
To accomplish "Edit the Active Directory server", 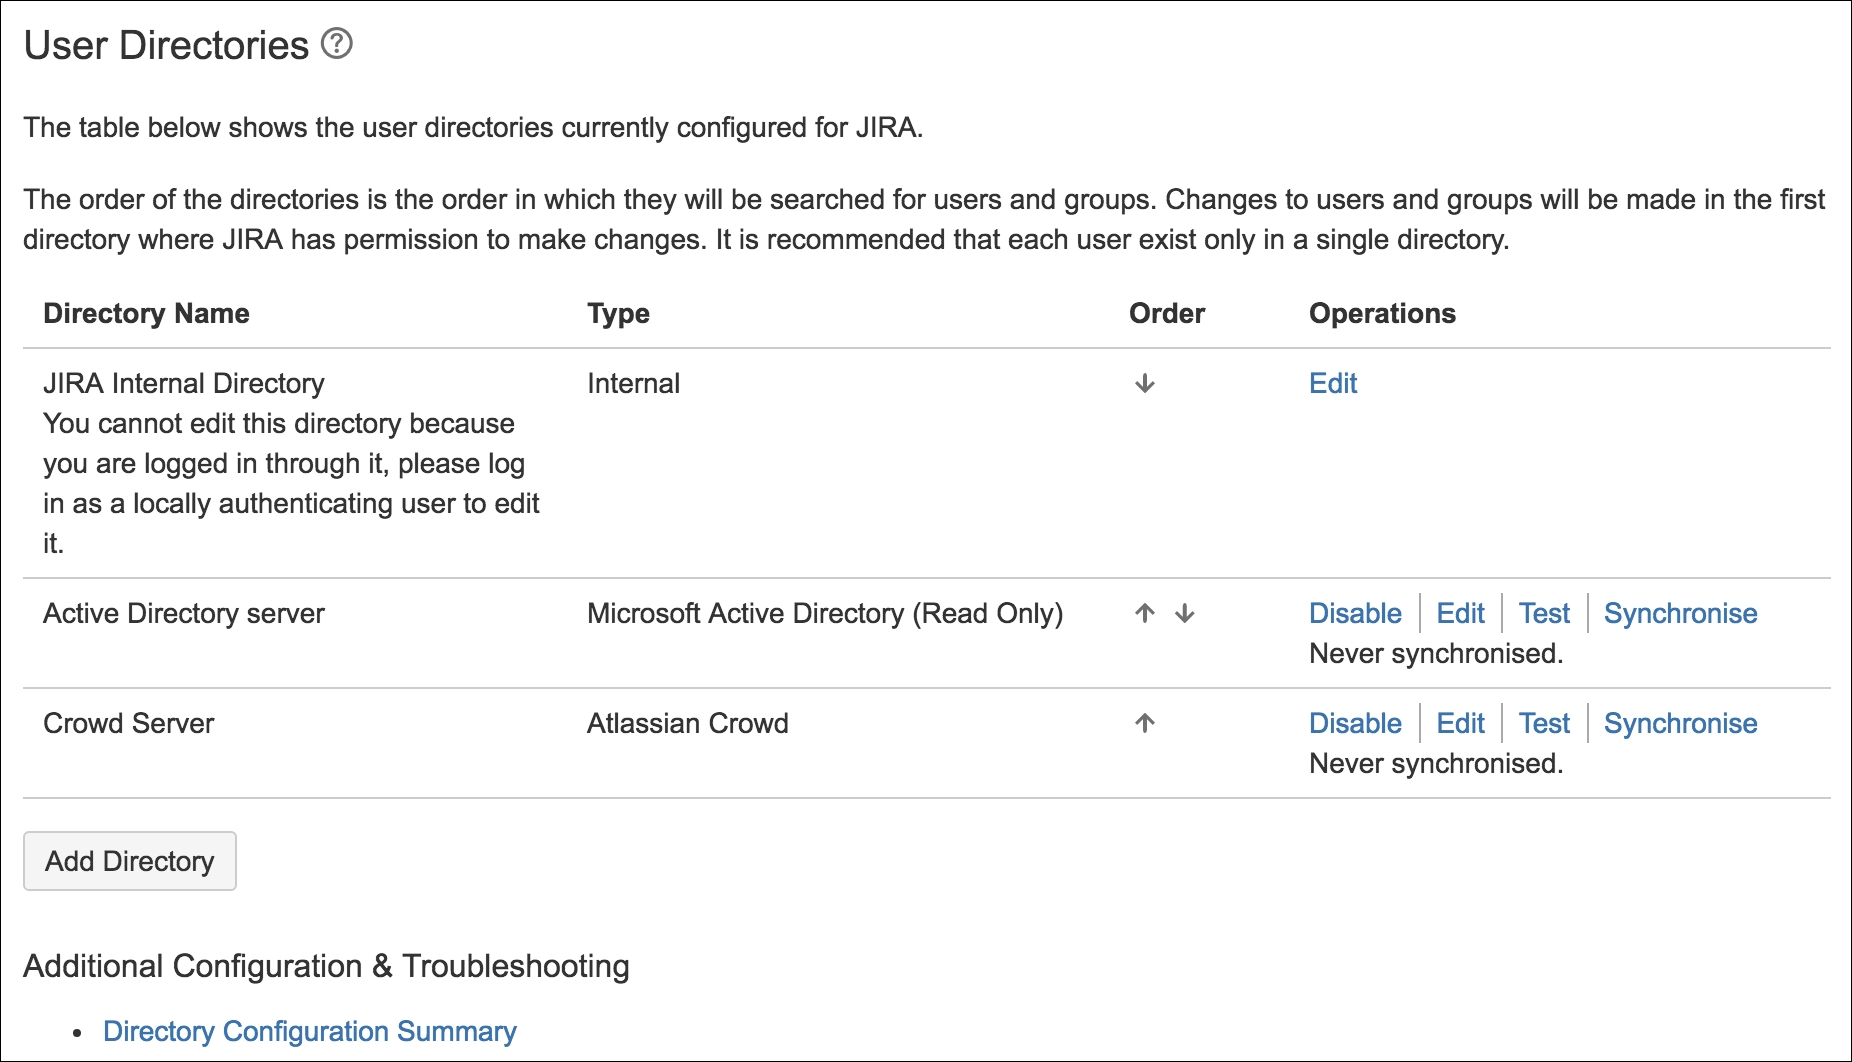I will (x=1460, y=613).
